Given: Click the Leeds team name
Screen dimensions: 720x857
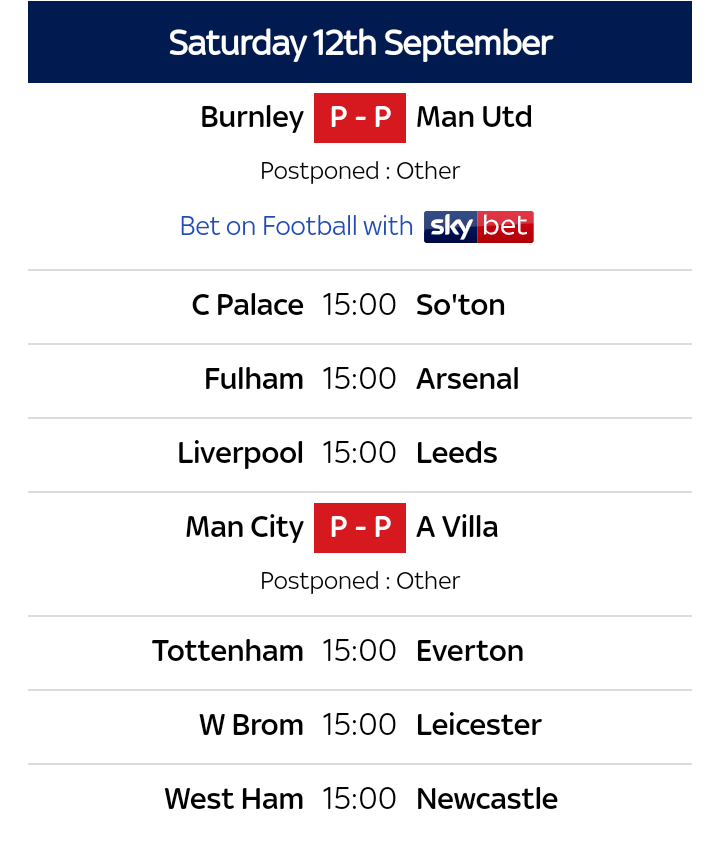Looking at the screenshot, I should point(456,454).
